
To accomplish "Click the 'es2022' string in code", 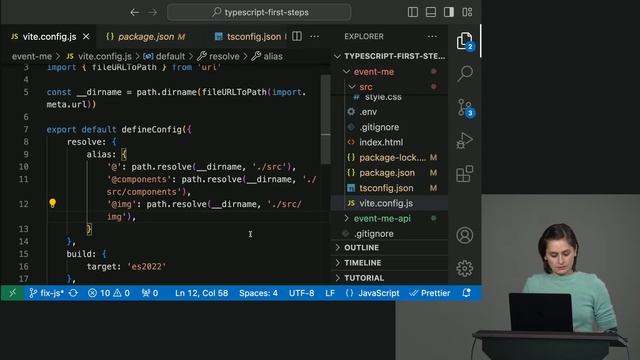I will [147, 267].
